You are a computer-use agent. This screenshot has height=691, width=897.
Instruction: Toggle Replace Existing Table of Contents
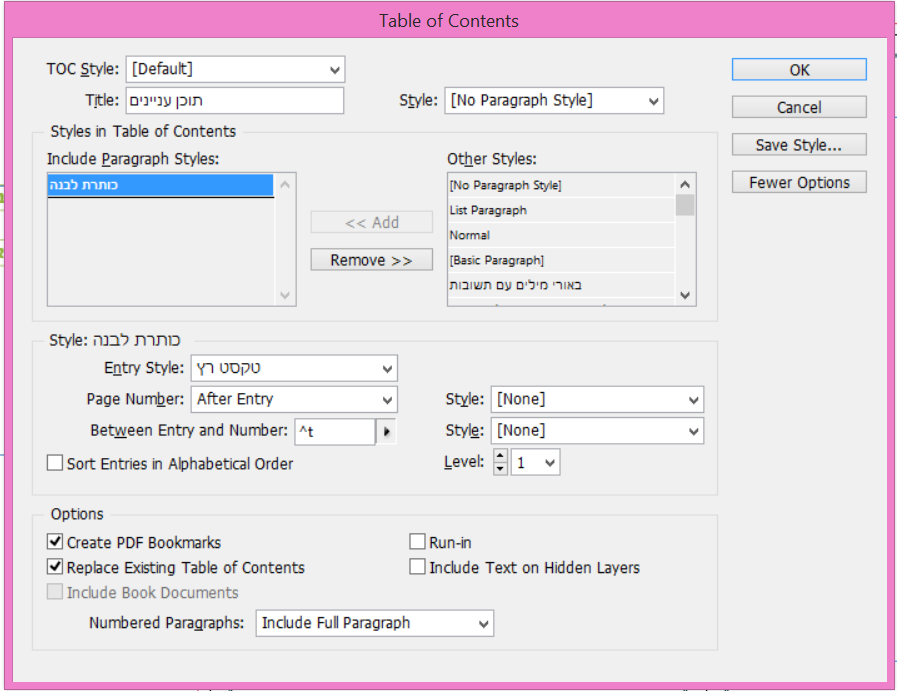55,567
